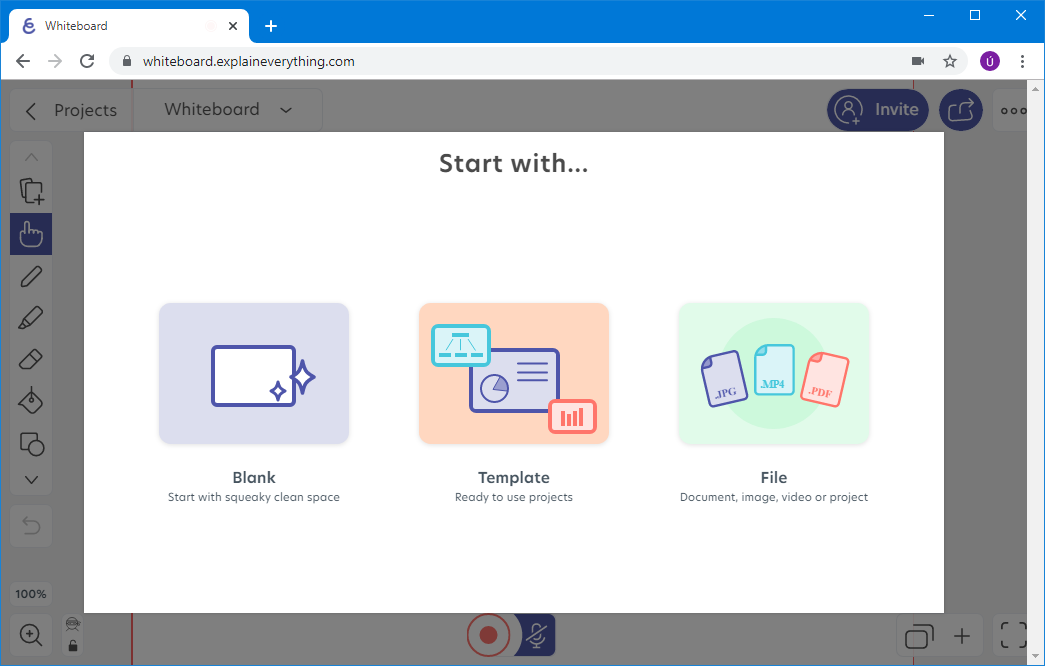The height and width of the screenshot is (666, 1045).
Task: Click the Invite button
Action: tap(878, 110)
